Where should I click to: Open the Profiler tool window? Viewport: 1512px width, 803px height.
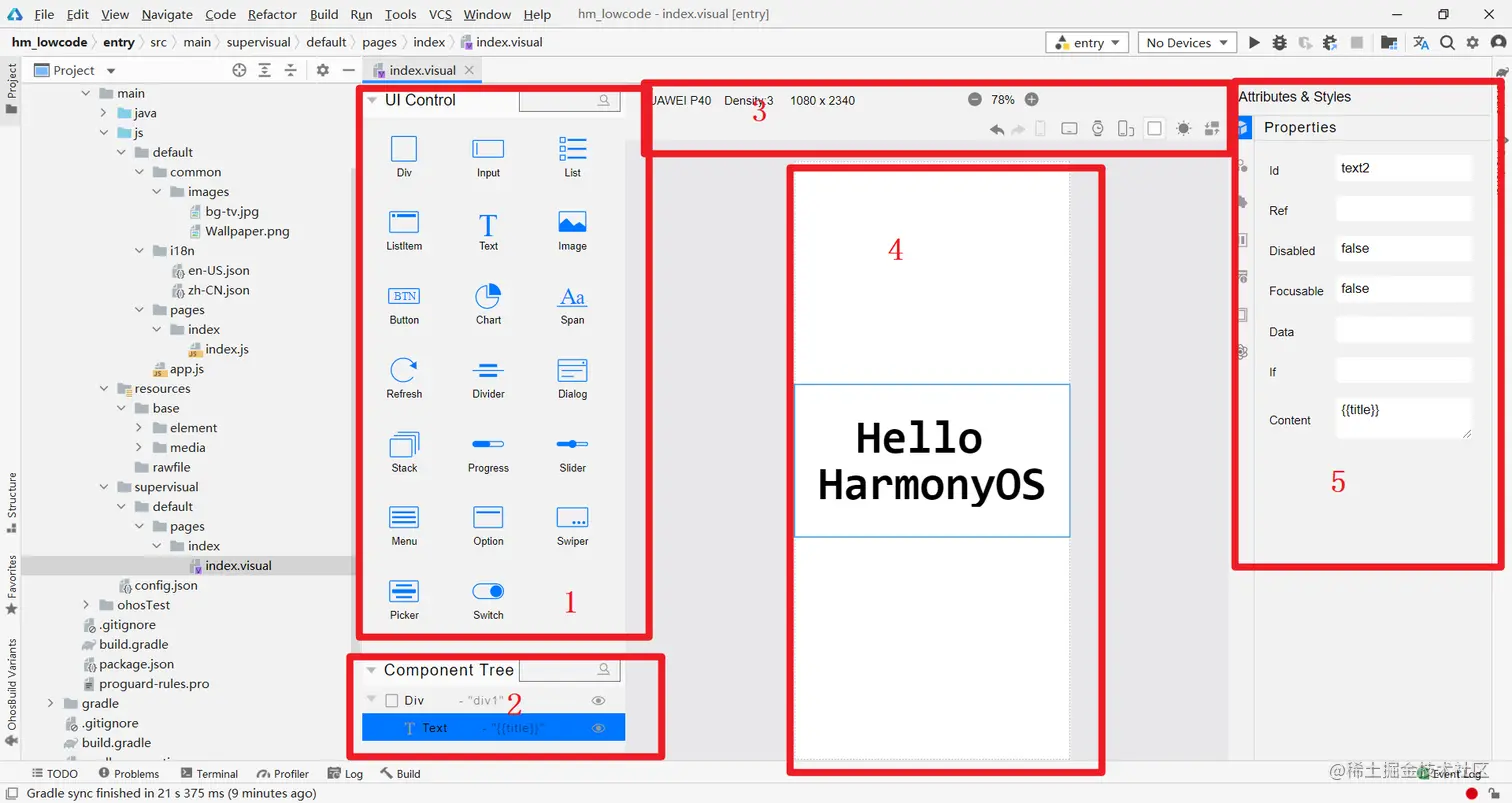[x=283, y=774]
